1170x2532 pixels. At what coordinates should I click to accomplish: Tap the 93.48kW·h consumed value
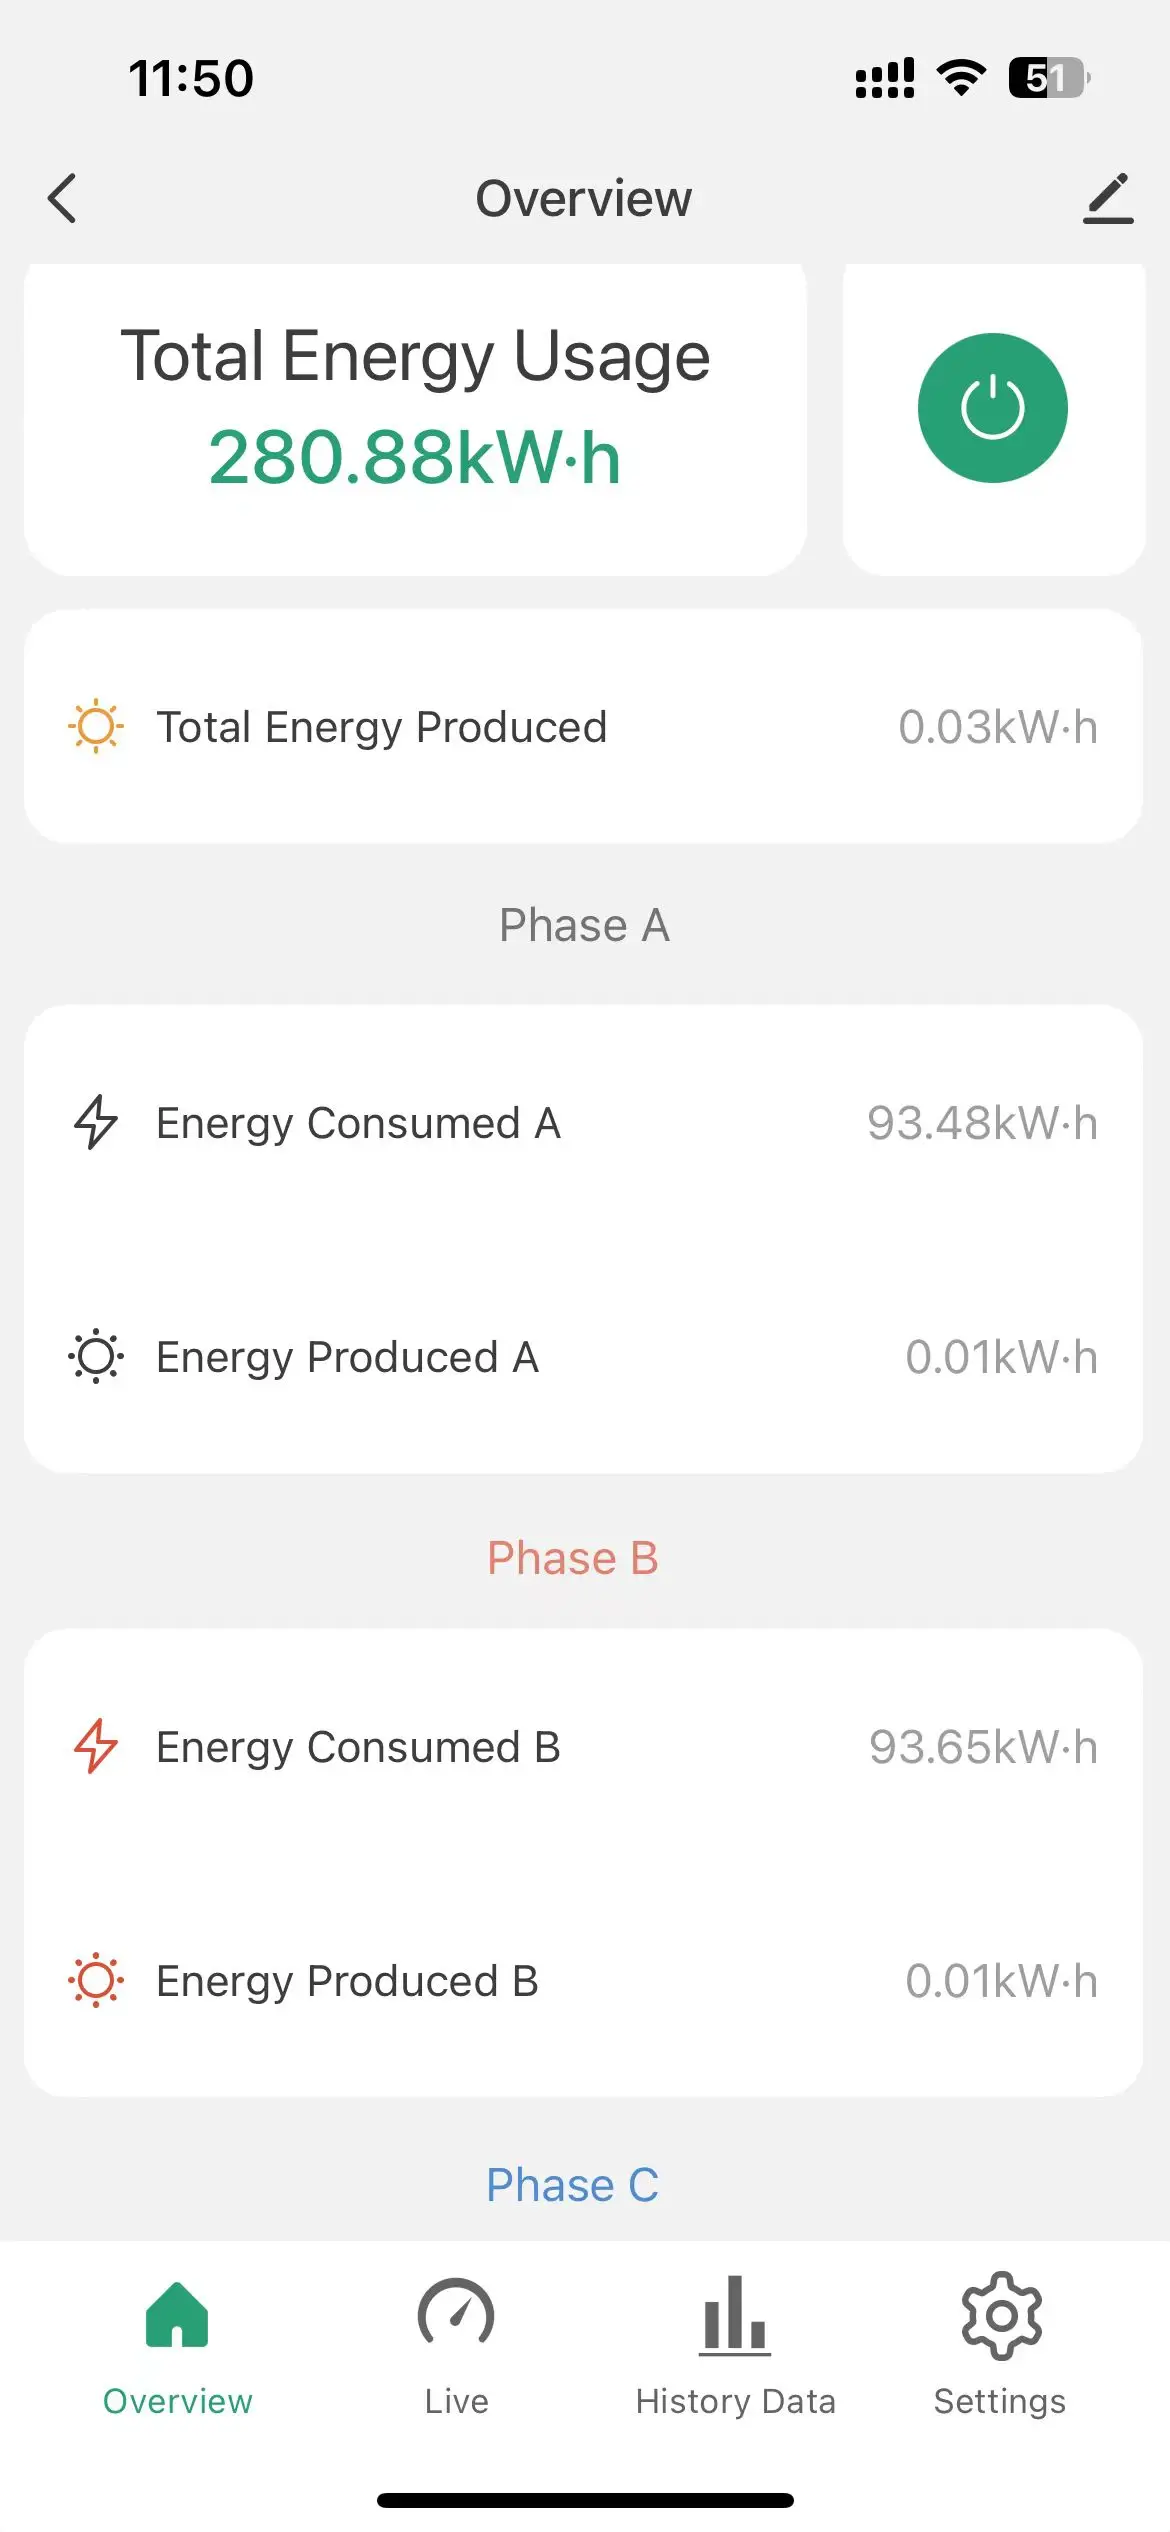tap(982, 1123)
